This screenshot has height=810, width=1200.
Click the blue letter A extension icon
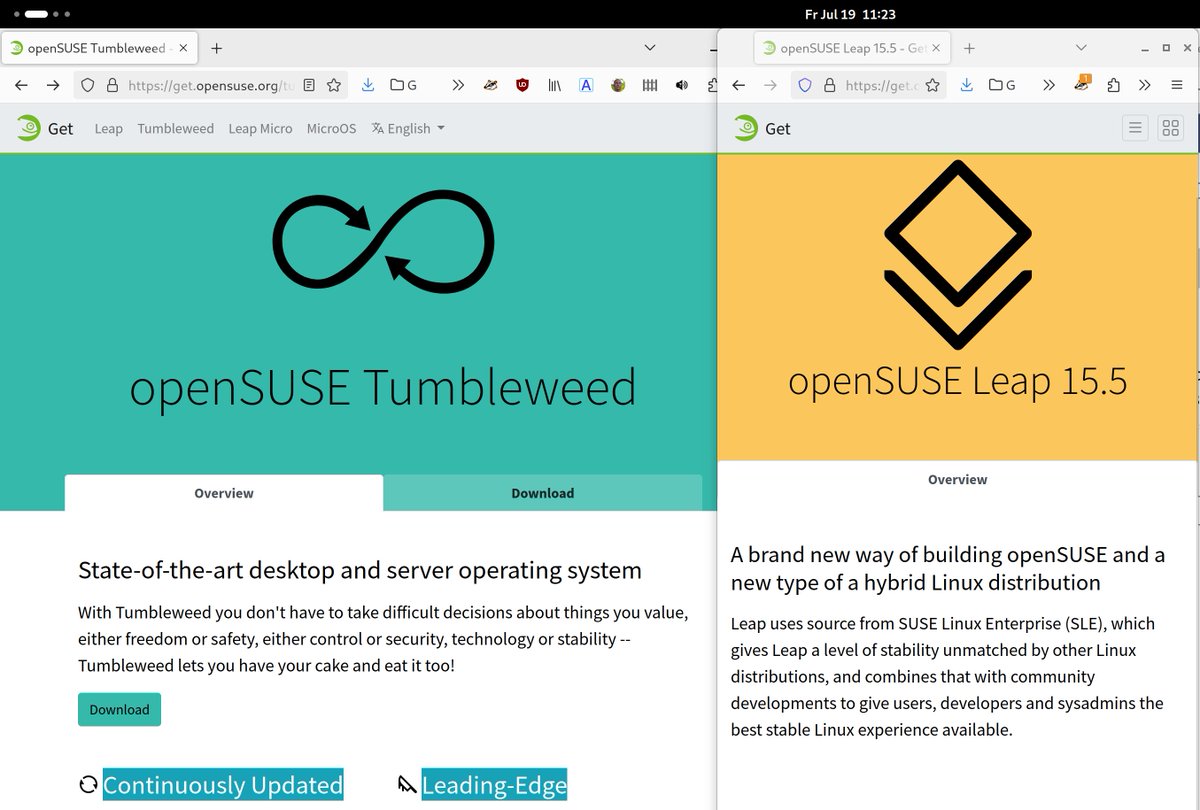[x=586, y=85]
